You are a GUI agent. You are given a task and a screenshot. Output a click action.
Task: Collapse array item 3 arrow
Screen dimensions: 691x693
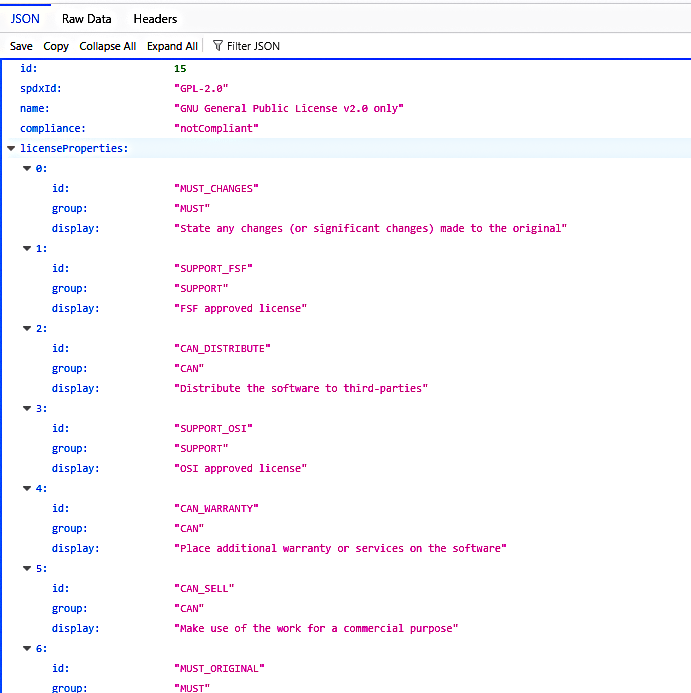pos(27,408)
